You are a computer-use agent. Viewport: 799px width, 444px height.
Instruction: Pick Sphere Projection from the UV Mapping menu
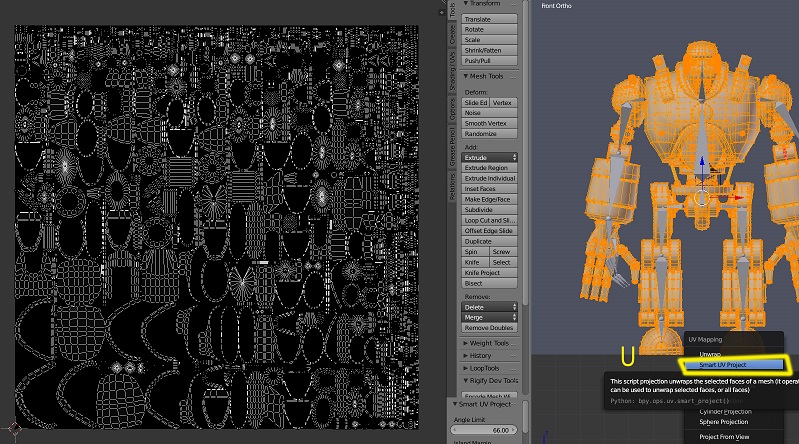point(725,422)
